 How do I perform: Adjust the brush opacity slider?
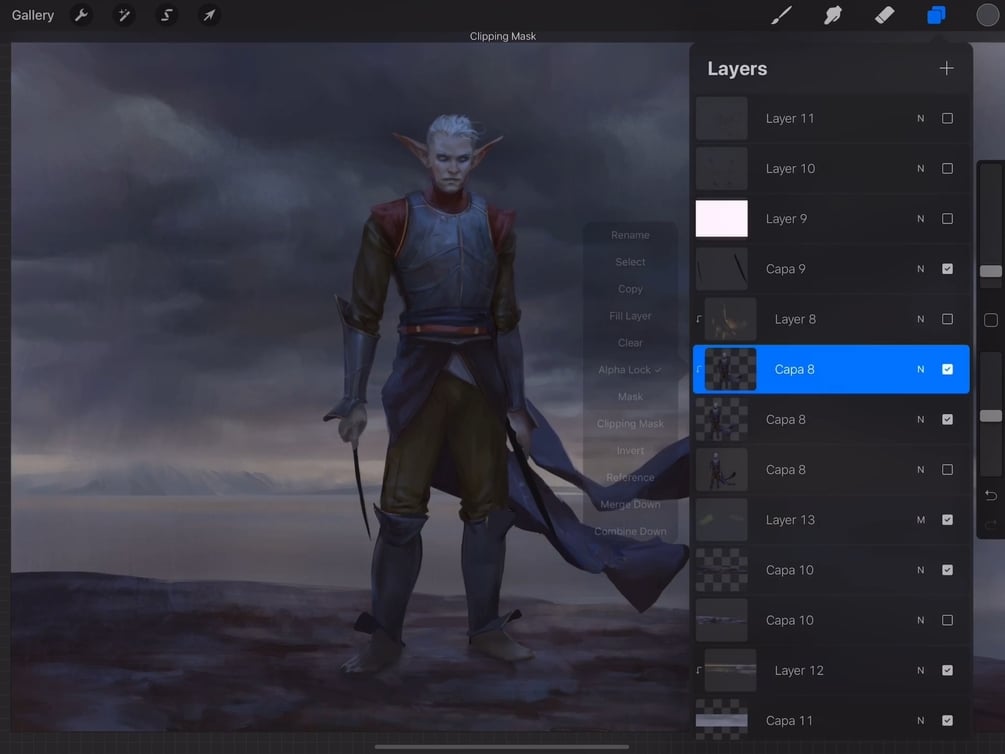click(990, 416)
